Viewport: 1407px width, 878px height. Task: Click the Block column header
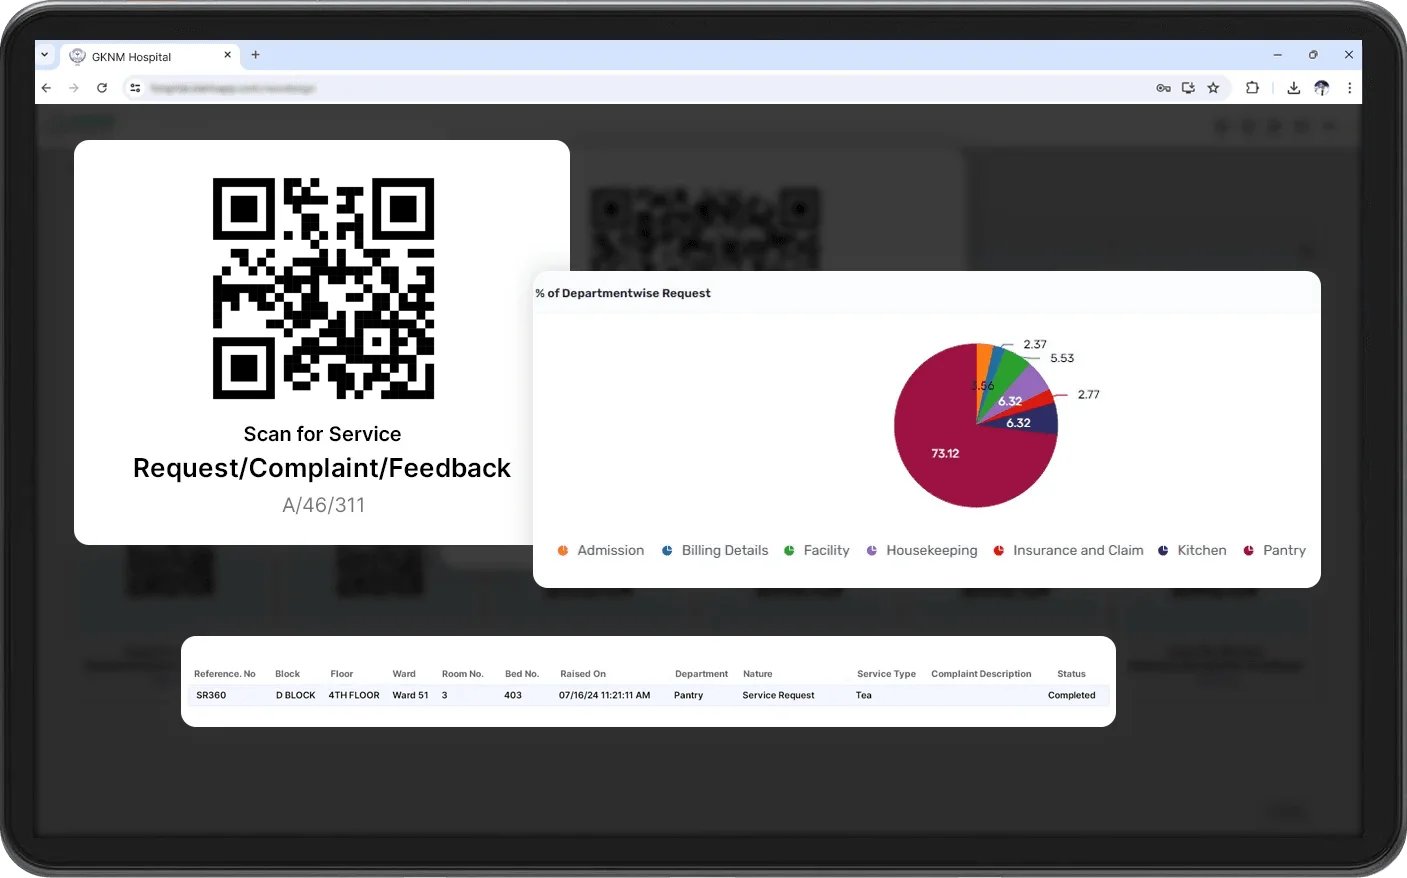(288, 674)
